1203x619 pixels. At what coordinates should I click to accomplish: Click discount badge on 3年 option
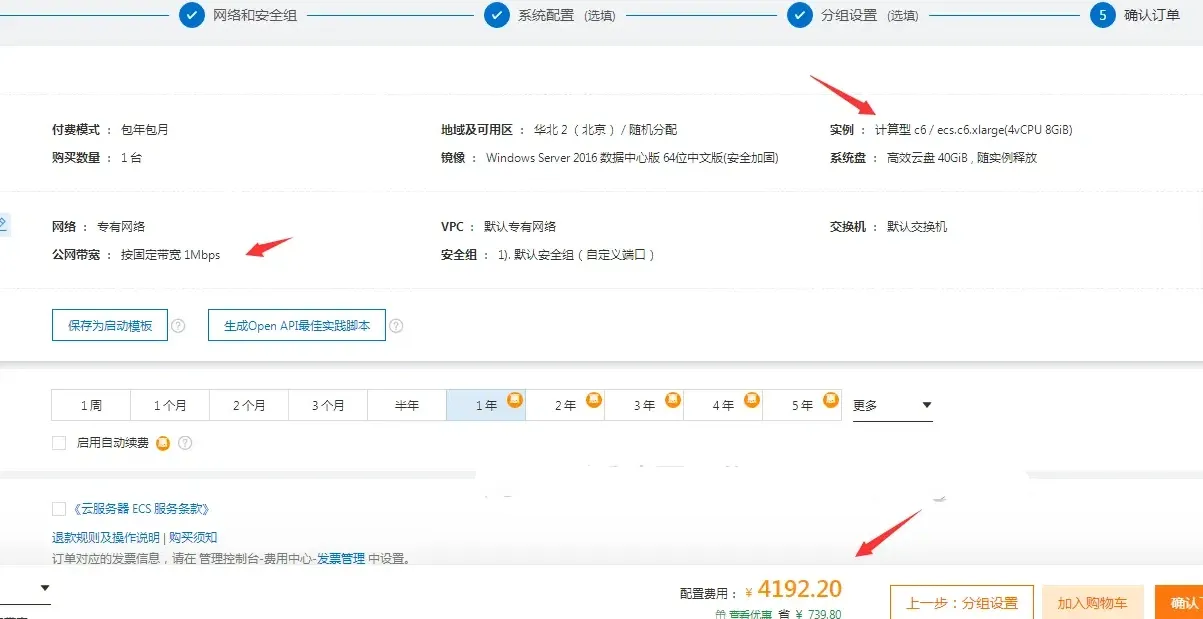pyautogui.click(x=672, y=399)
